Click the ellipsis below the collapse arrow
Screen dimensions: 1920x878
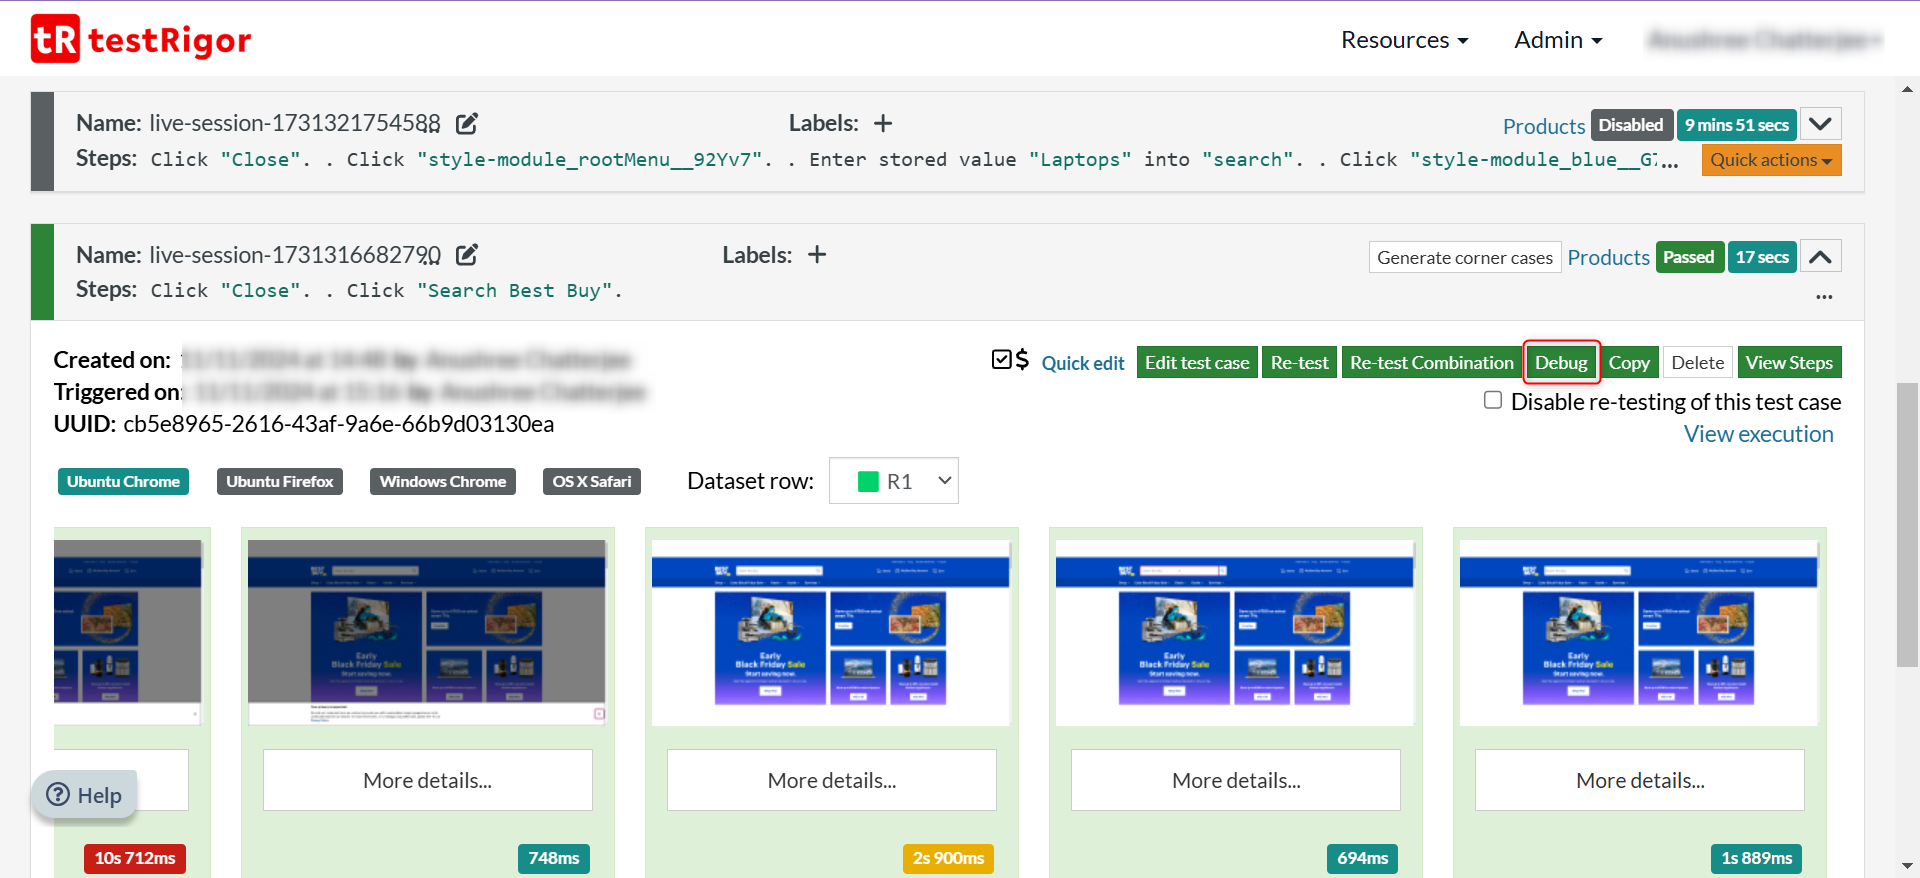point(1824,297)
